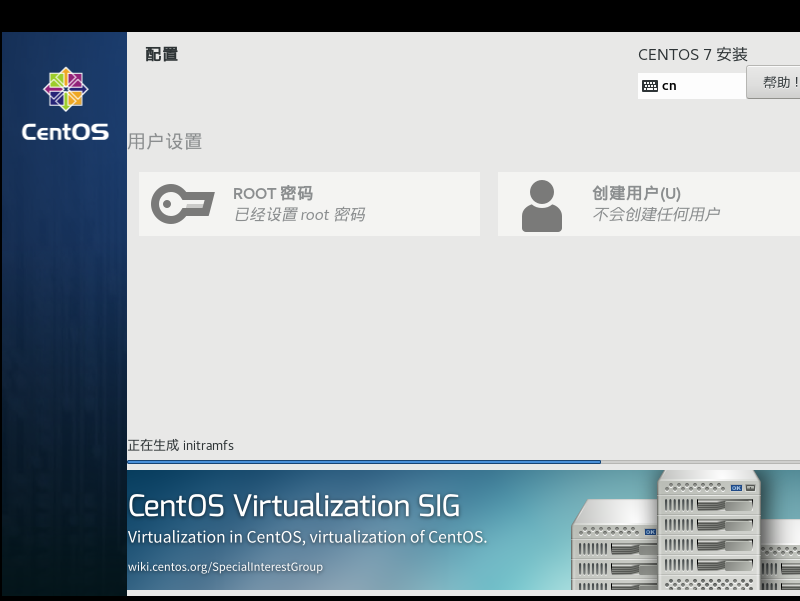Screen dimensions: 800x601
Task: Click the key icon for ROOT password
Action: coord(182,204)
